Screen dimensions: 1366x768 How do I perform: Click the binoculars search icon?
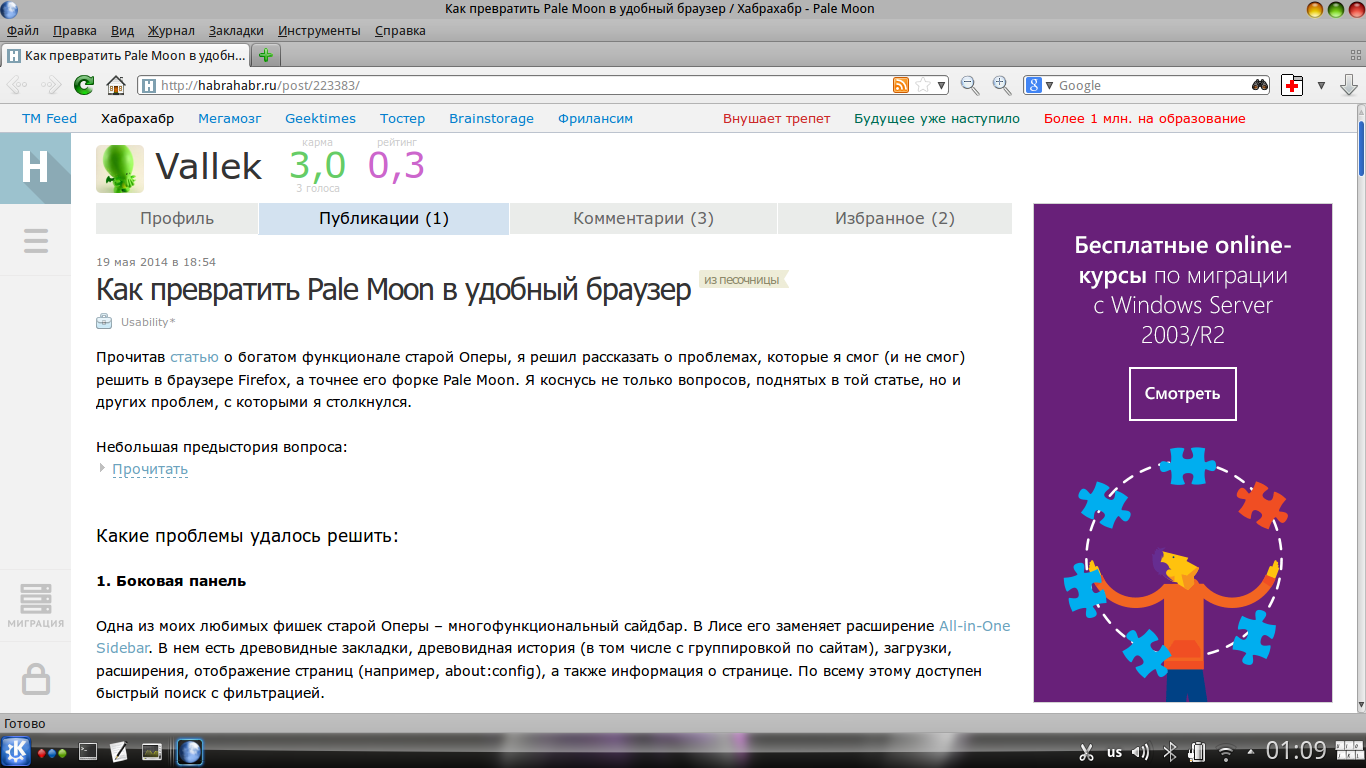[x=1260, y=85]
